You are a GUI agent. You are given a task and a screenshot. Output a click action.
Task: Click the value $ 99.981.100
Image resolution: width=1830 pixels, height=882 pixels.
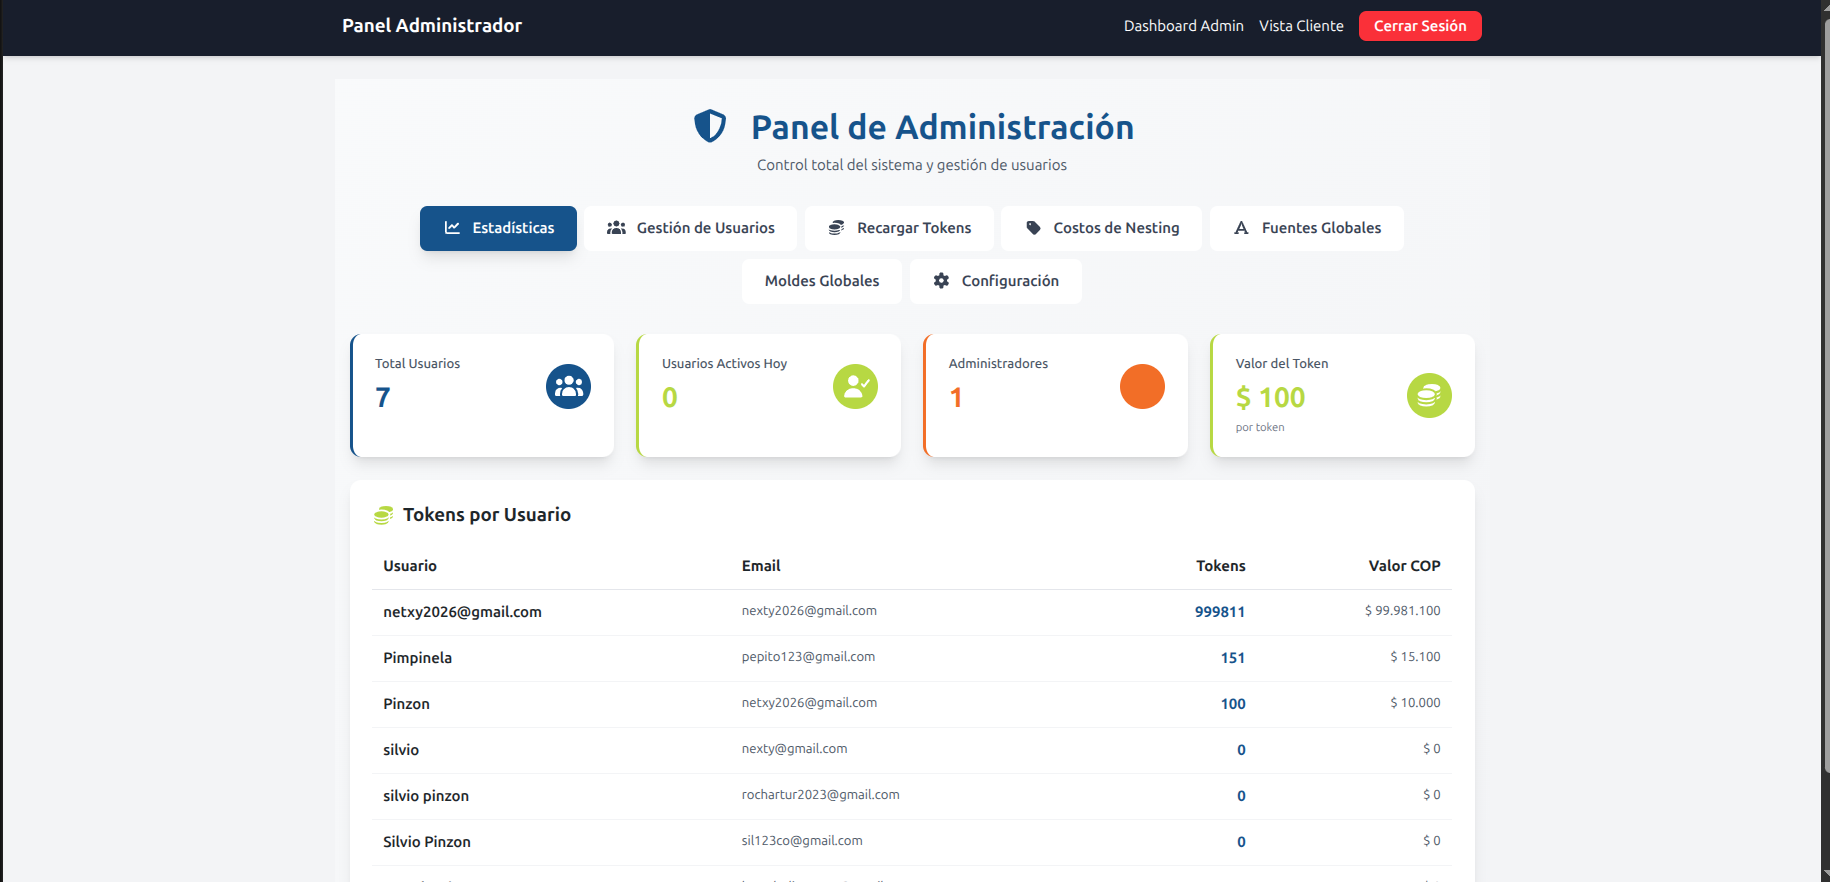[1403, 611]
